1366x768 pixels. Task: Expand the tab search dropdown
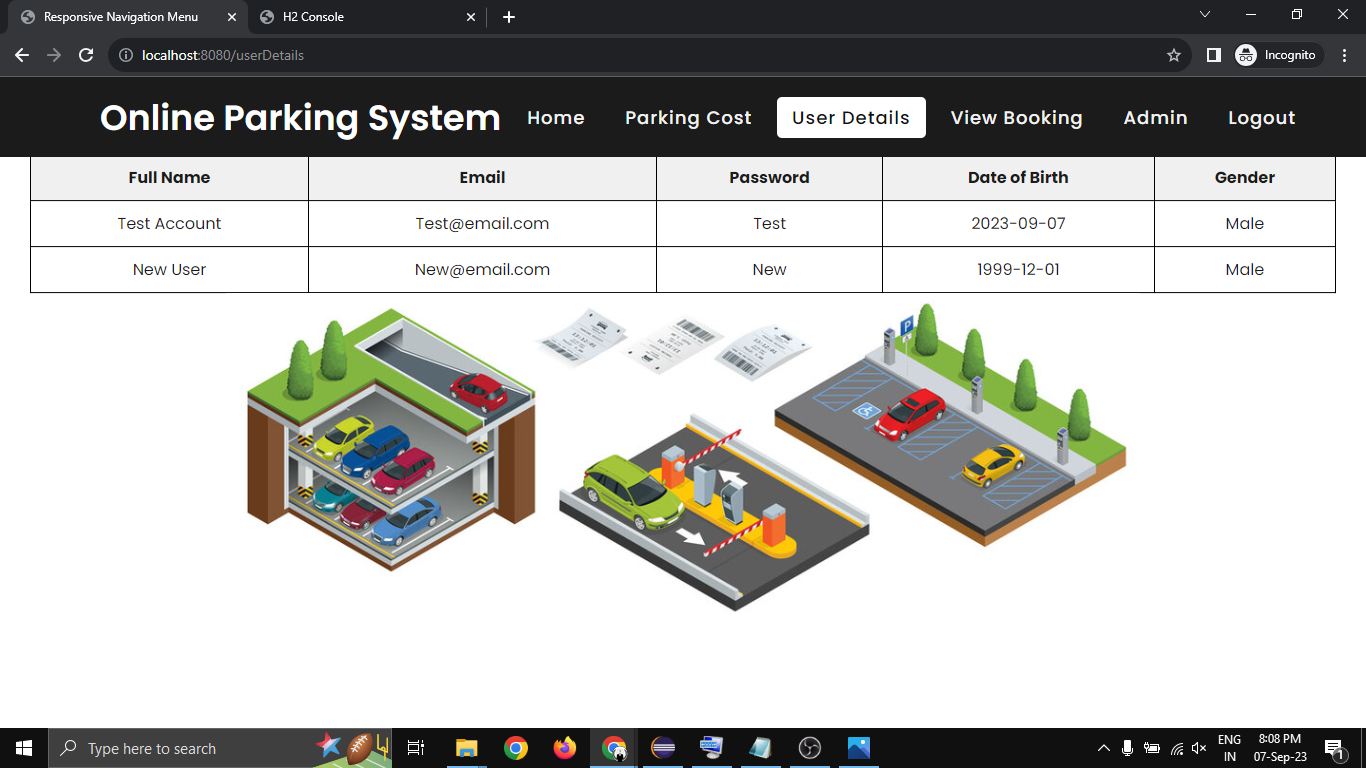click(x=1205, y=15)
